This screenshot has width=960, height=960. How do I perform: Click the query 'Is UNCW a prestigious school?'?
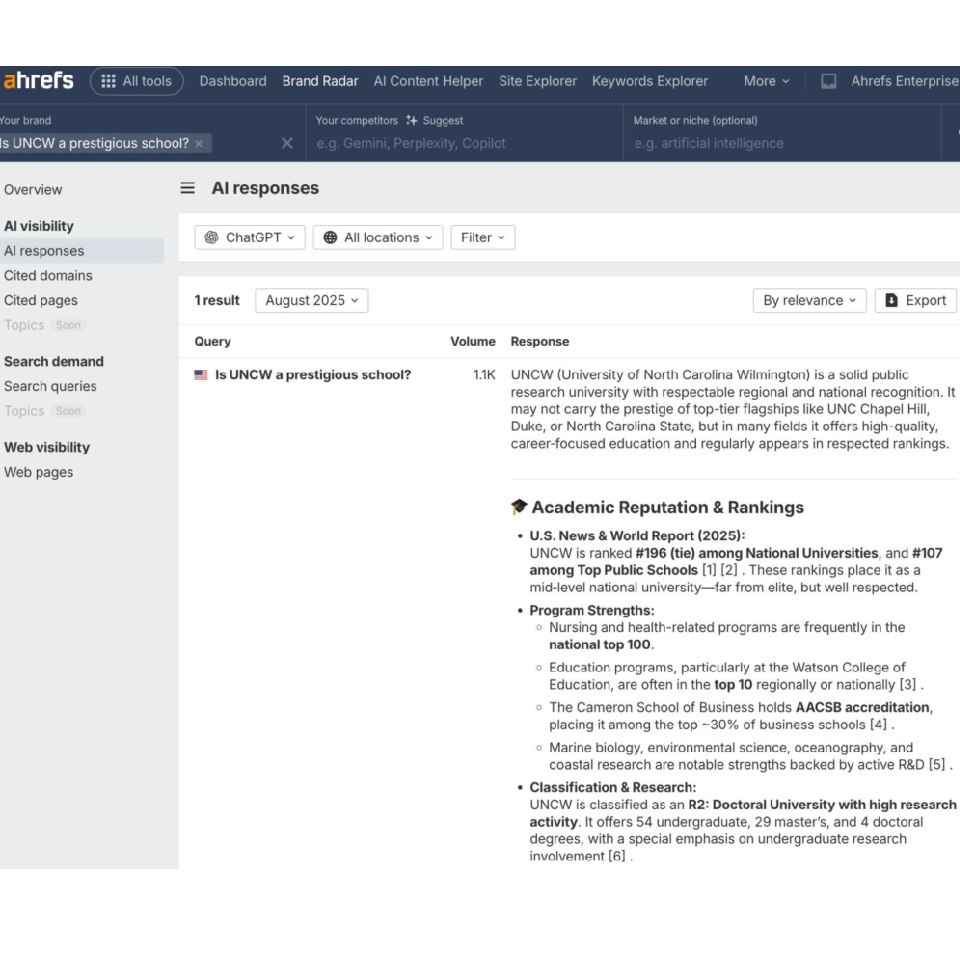click(313, 375)
